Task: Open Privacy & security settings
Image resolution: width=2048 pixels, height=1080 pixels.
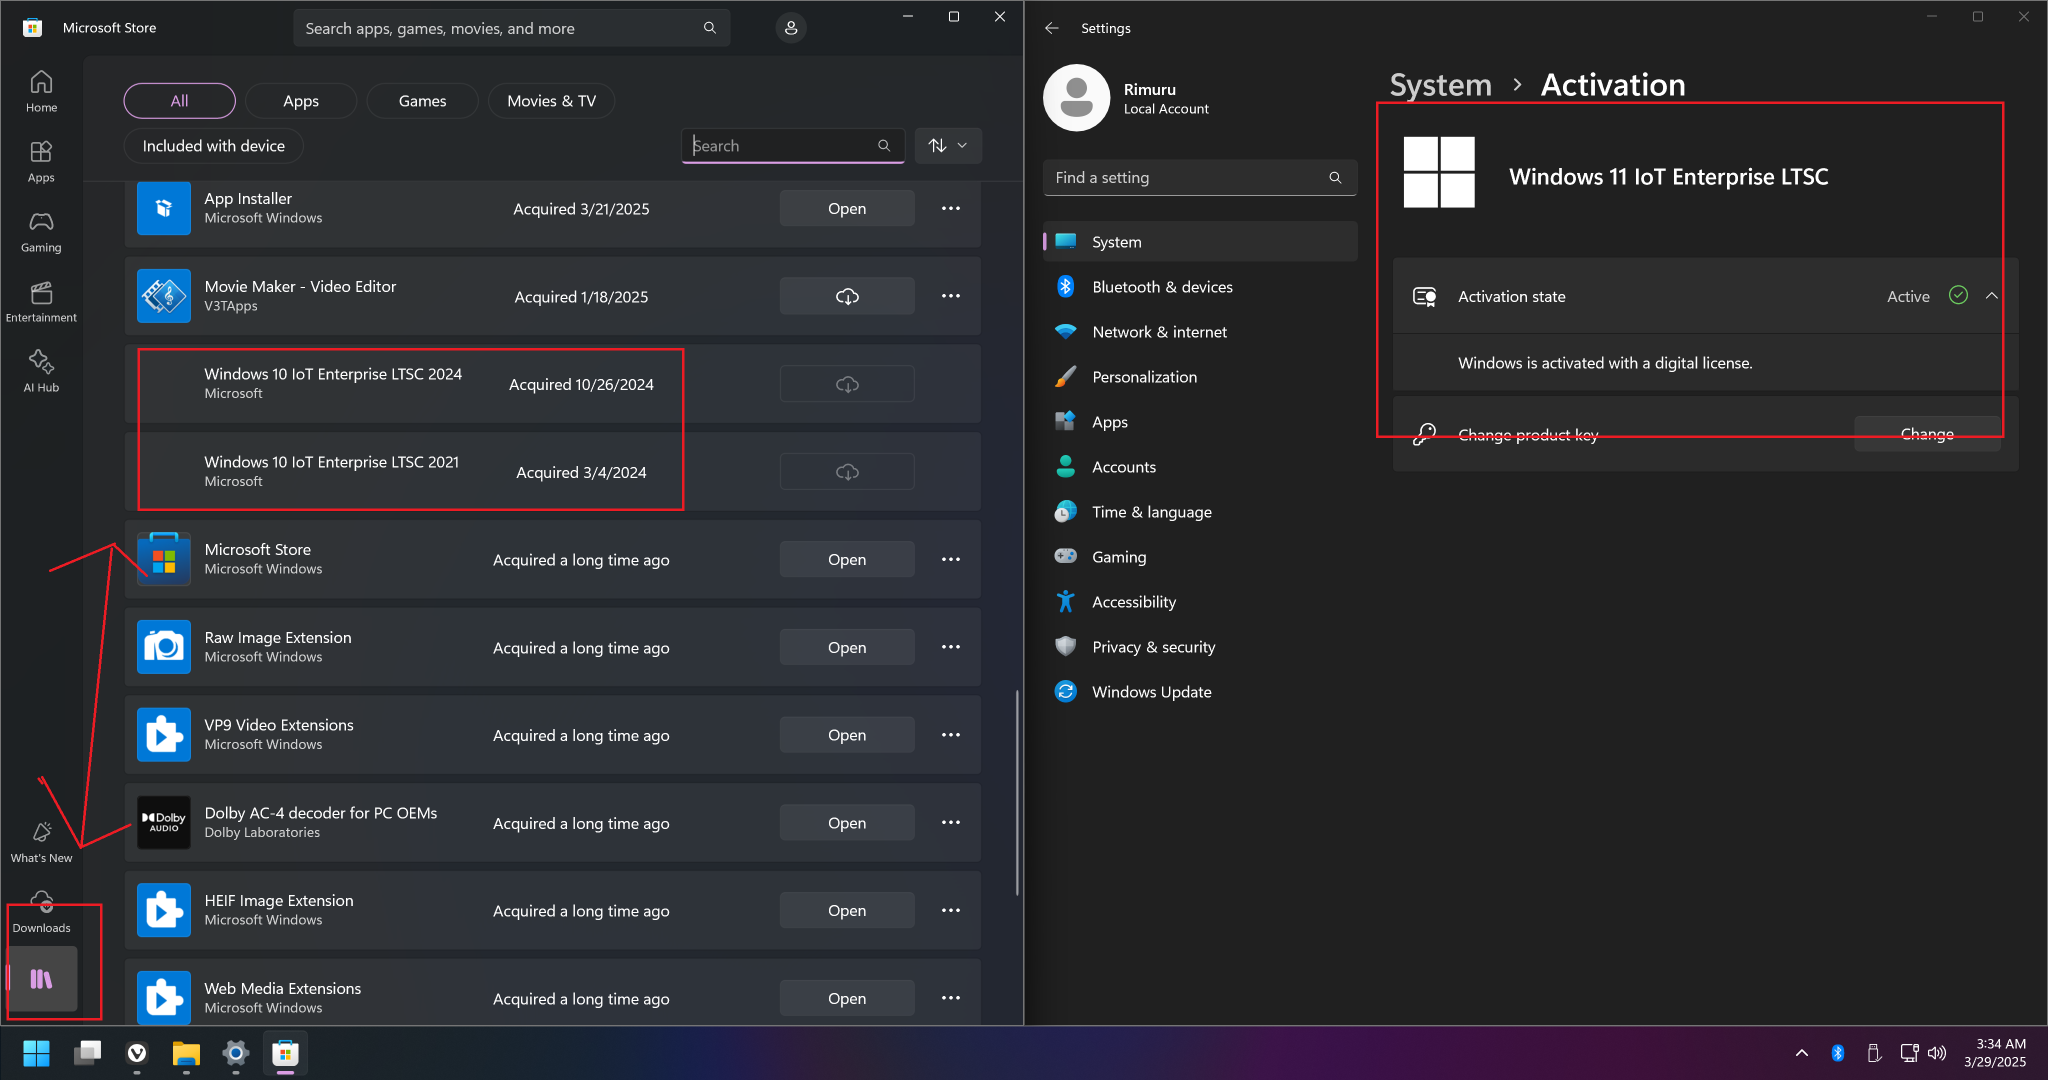Action: [1200, 647]
